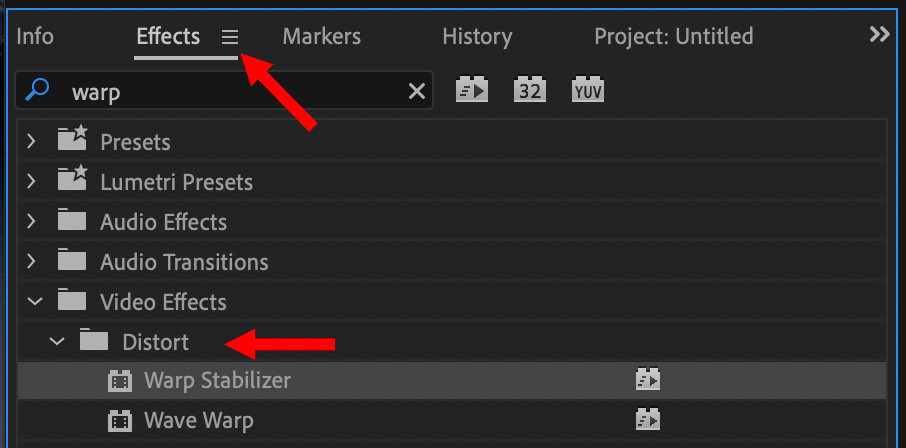Collapse the Distort subfolder
Image resolution: width=906 pixels, height=448 pixels.
tap(57, 342)
